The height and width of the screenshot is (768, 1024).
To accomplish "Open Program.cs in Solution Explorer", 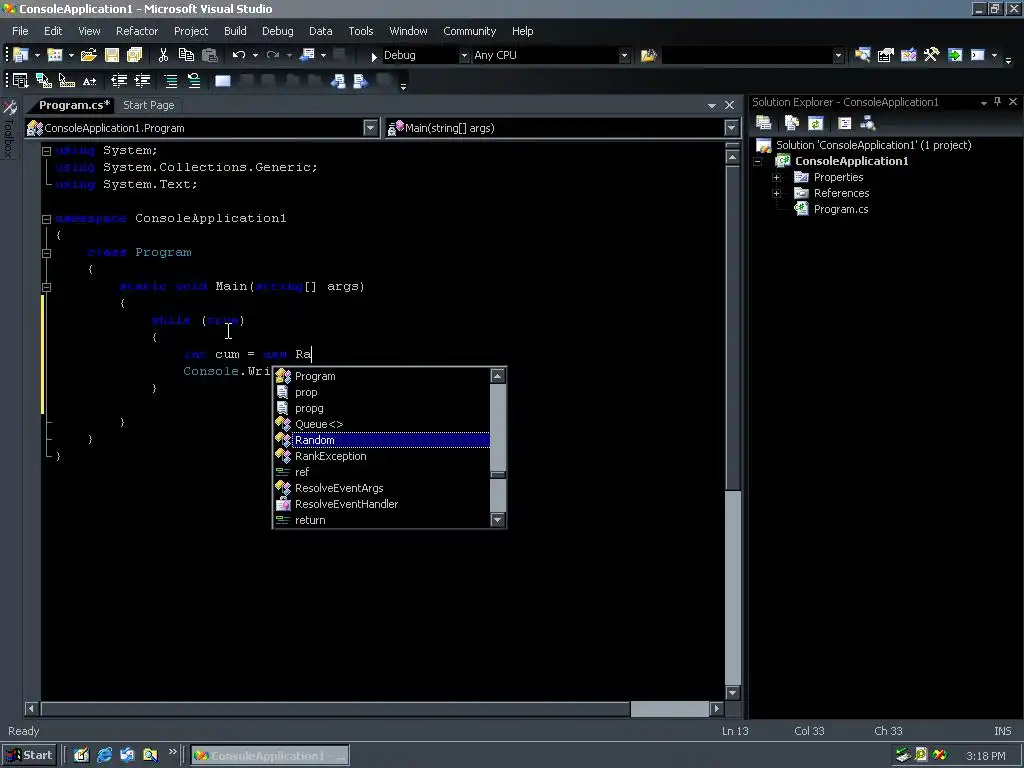I will (840, 210).
